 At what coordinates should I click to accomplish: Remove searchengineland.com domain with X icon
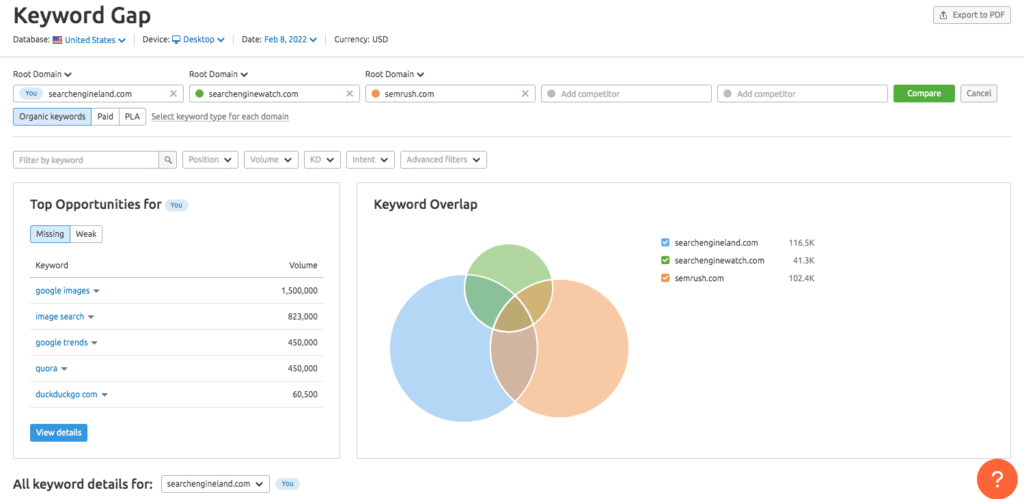pos(173,94)
